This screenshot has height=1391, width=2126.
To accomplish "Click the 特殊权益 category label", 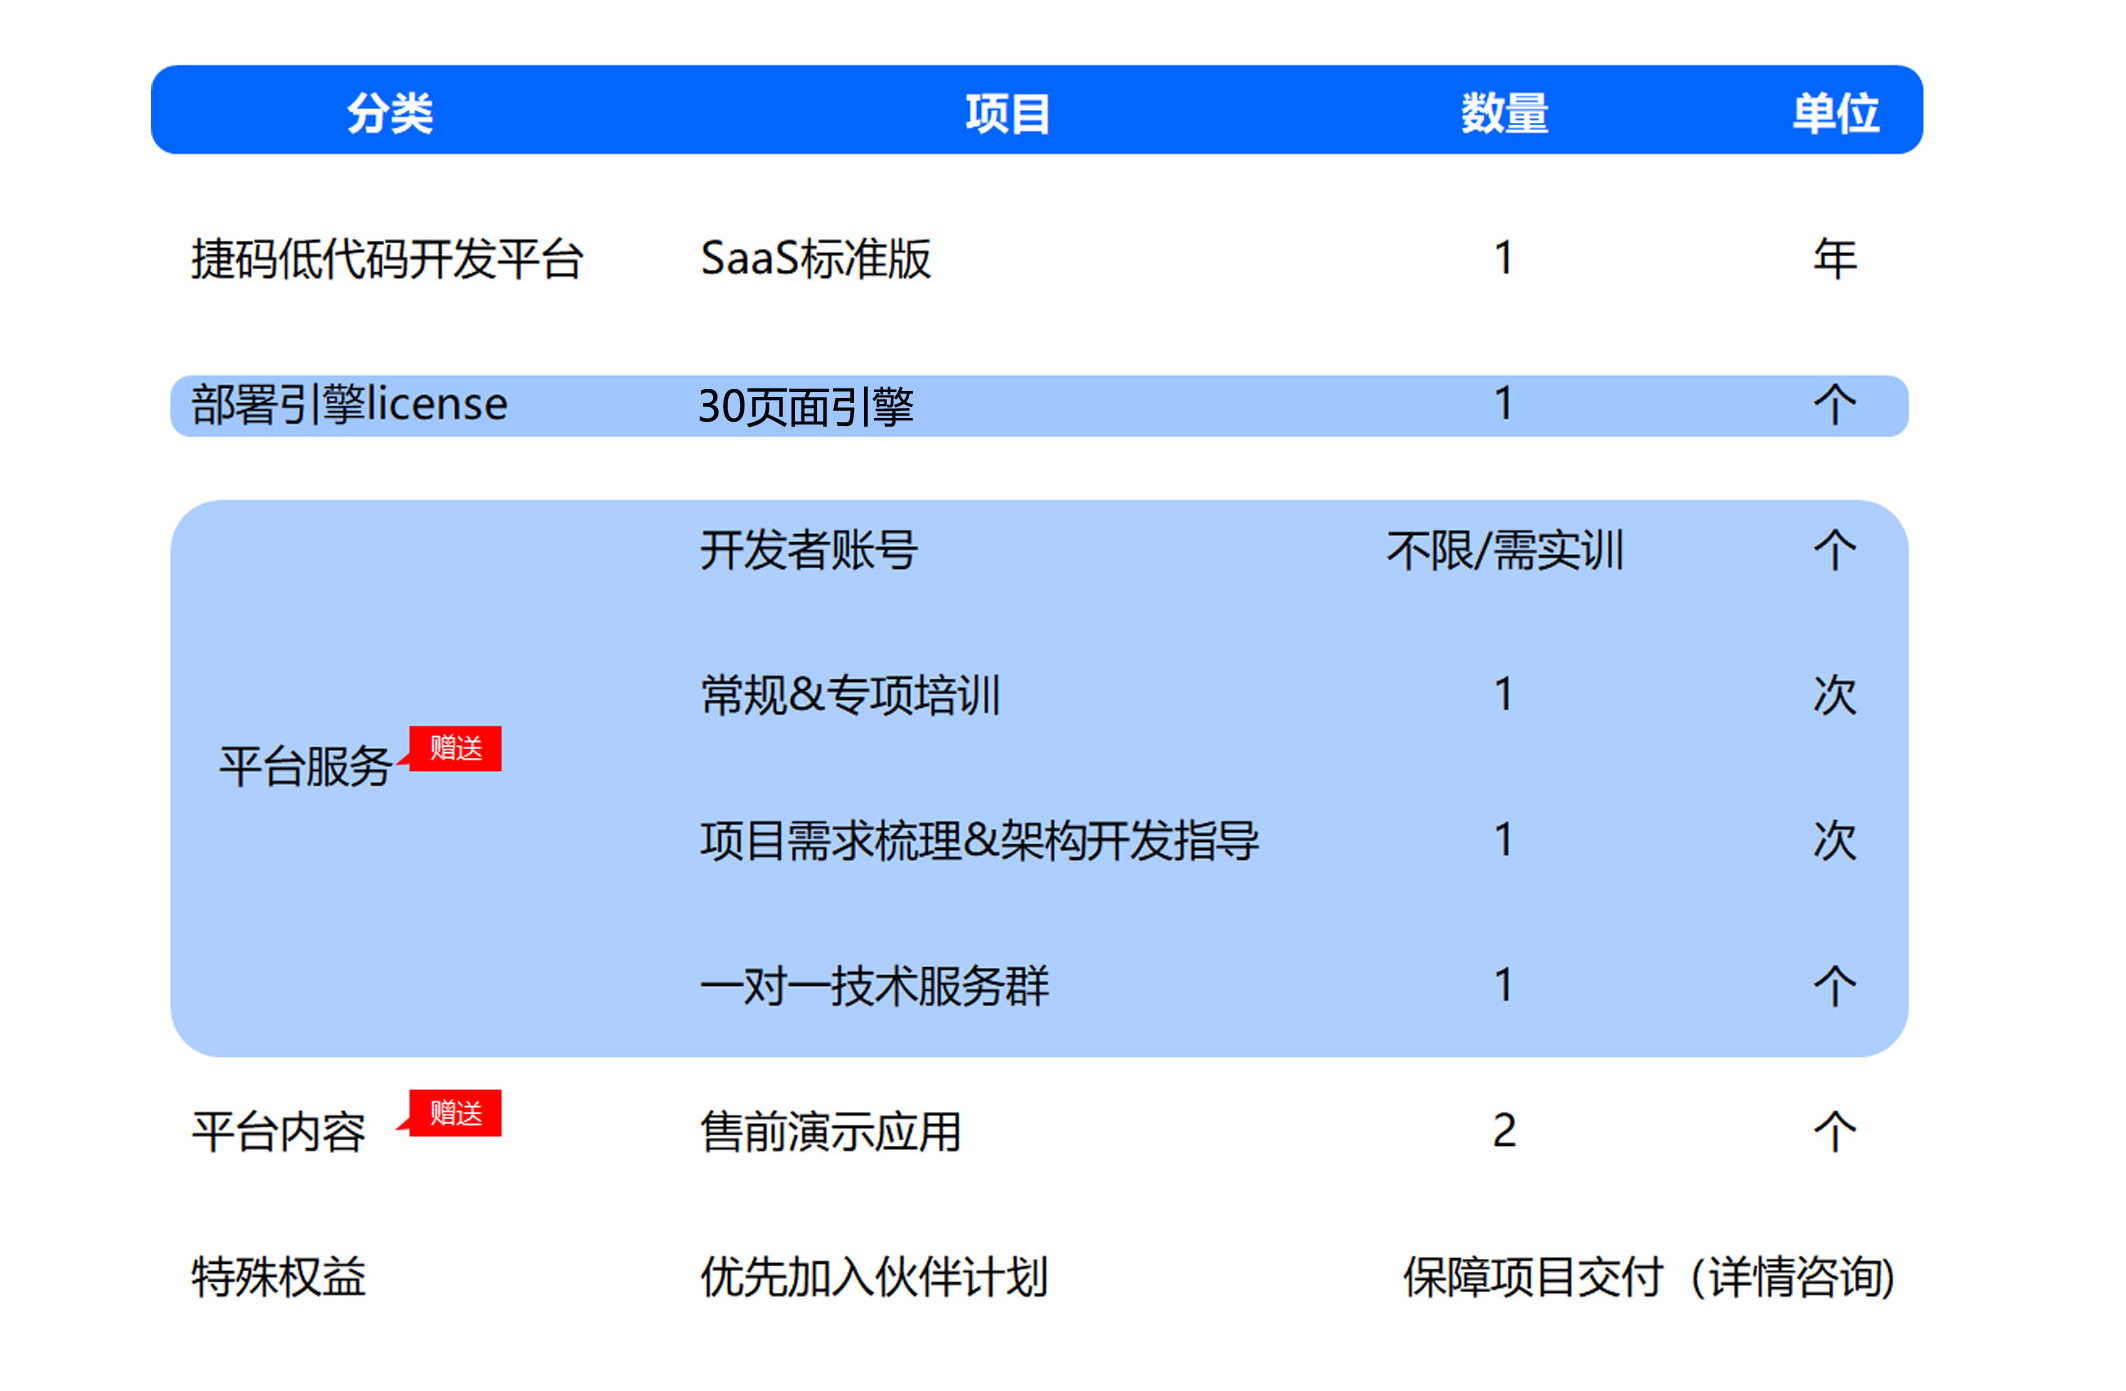I will (278, 1277).
